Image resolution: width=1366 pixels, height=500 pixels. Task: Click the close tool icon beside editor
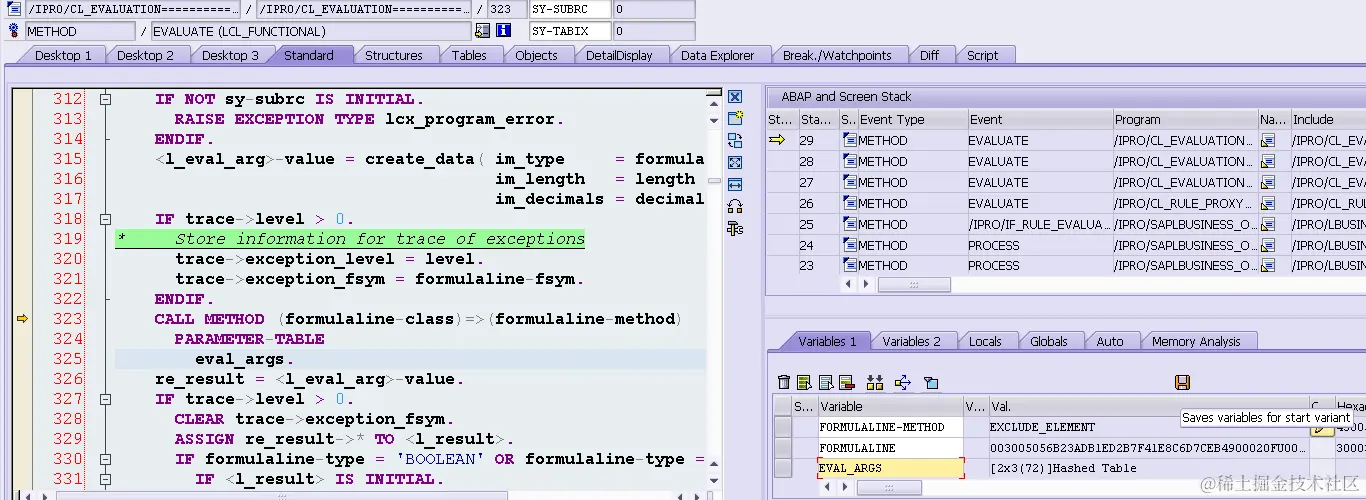pos(735,97)
